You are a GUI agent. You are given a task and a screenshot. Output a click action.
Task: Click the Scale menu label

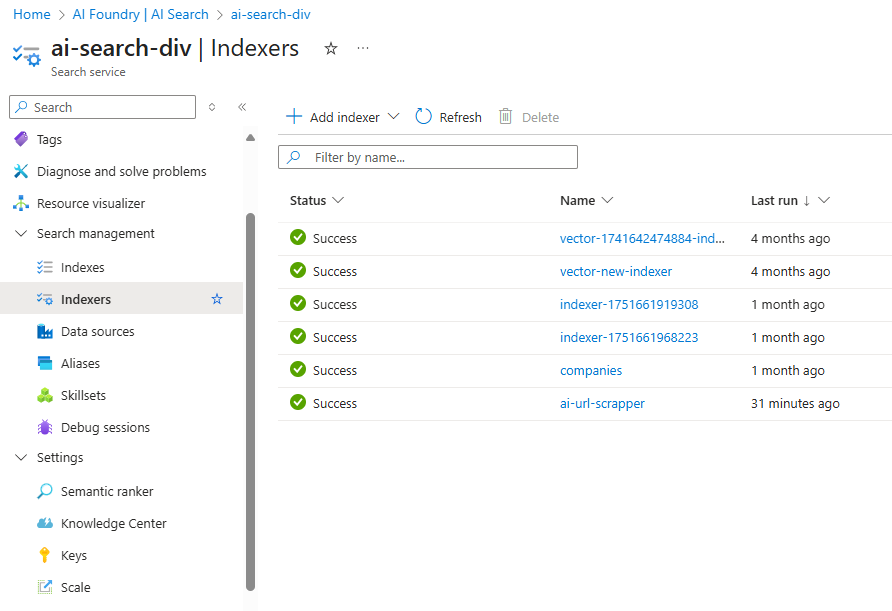point(76,587)
